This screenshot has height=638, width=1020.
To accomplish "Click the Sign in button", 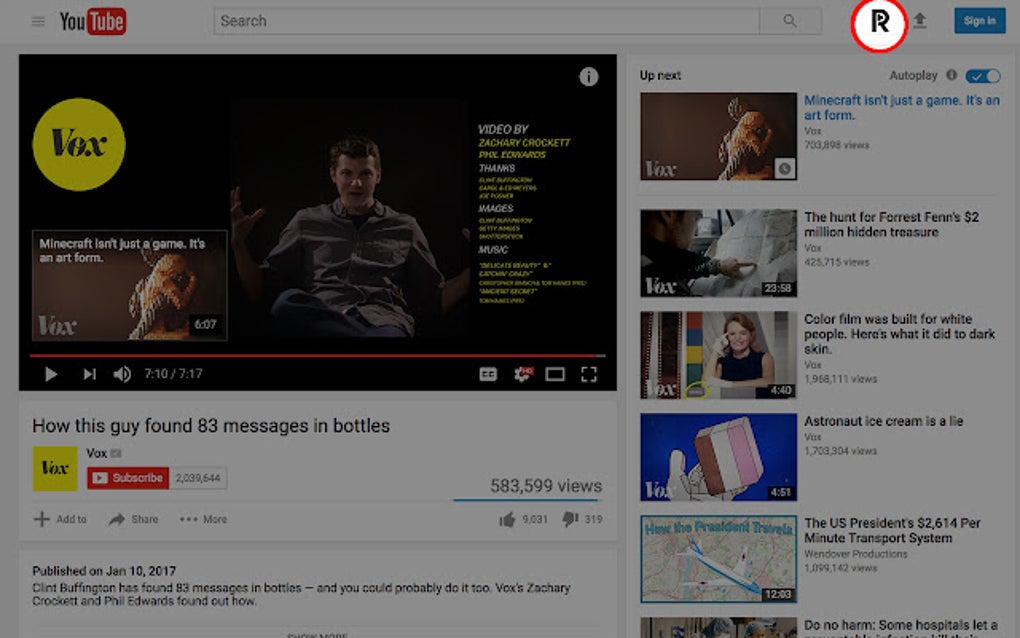I will tap(979, 20).
